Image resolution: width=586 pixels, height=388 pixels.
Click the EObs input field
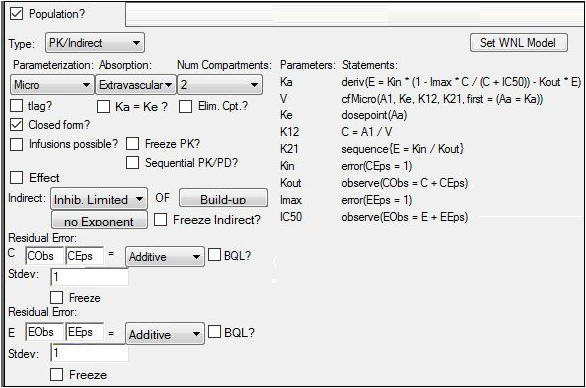click(x=45, y=332)
